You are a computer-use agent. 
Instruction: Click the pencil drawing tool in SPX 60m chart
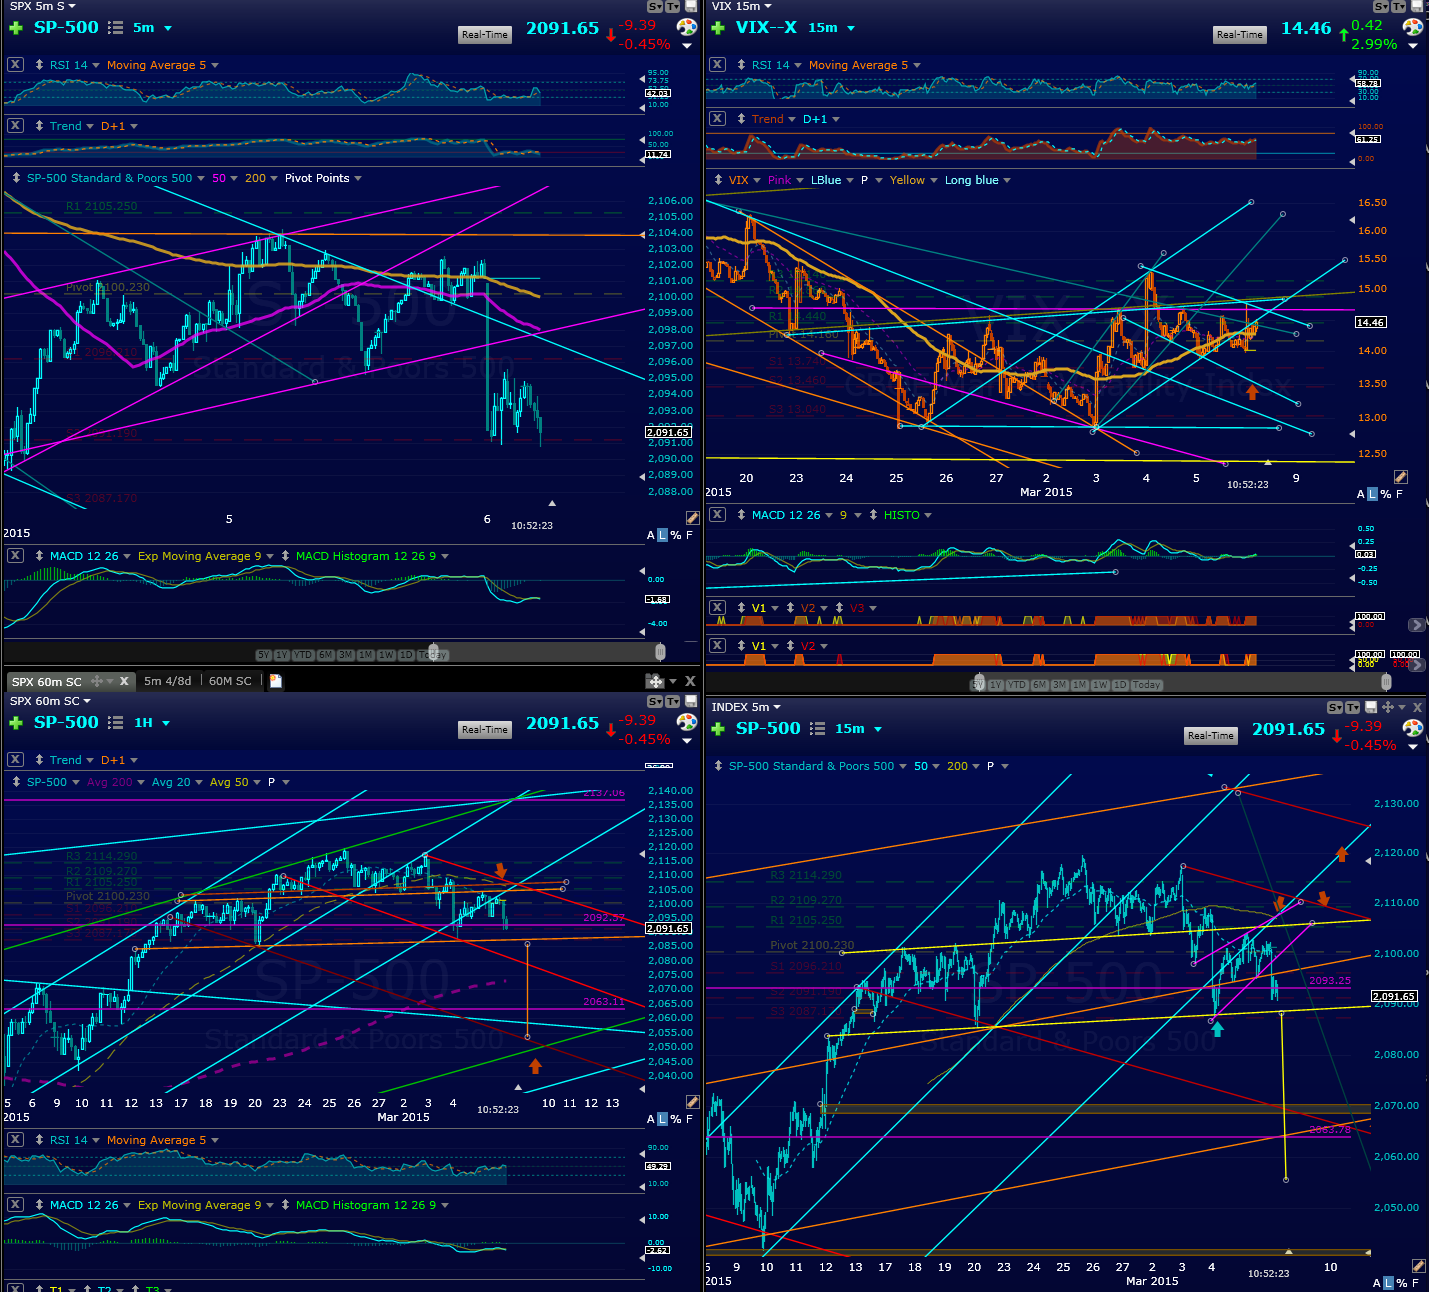click(x=692, y=1102)
